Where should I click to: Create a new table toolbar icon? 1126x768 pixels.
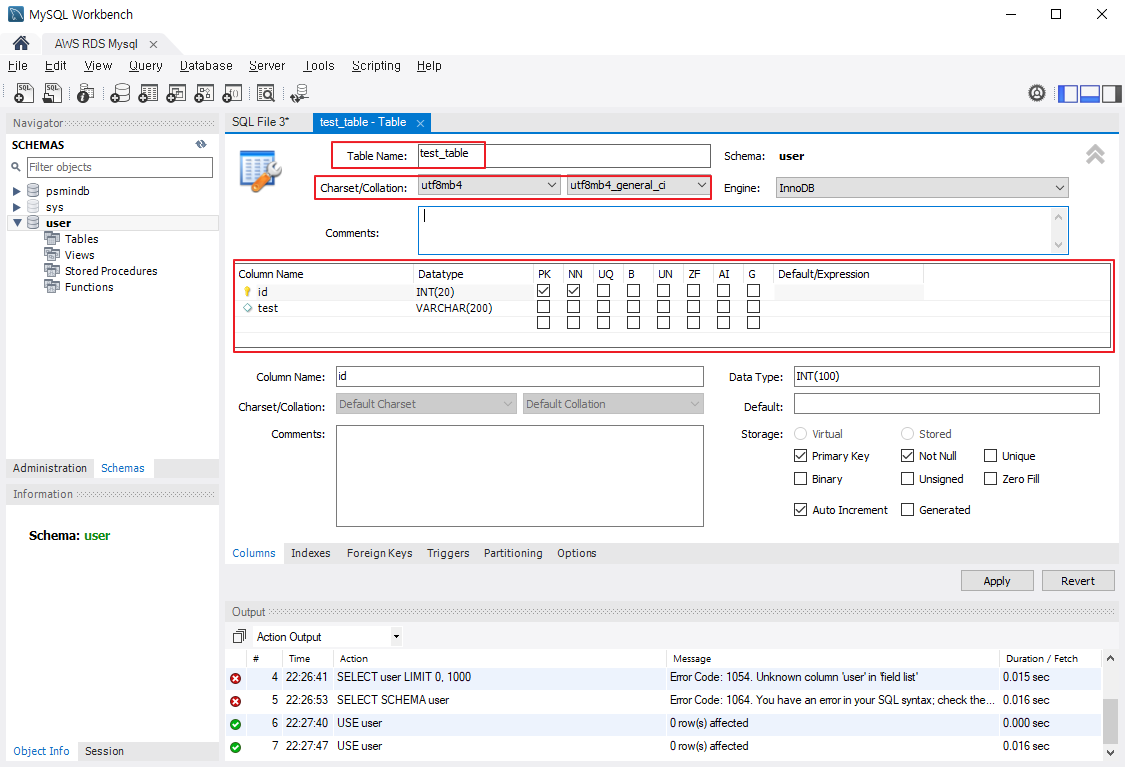click(x=148, y=93)
